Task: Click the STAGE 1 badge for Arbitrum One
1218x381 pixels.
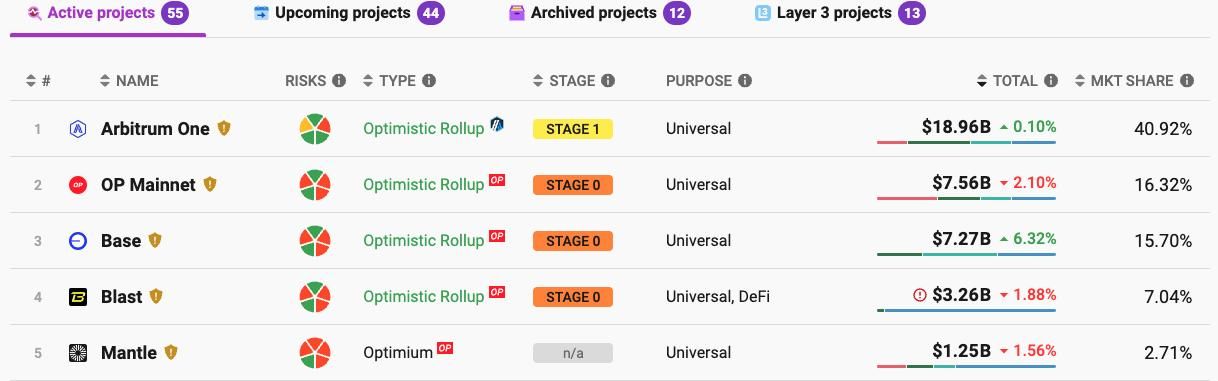Action: (x=573, y=129)
